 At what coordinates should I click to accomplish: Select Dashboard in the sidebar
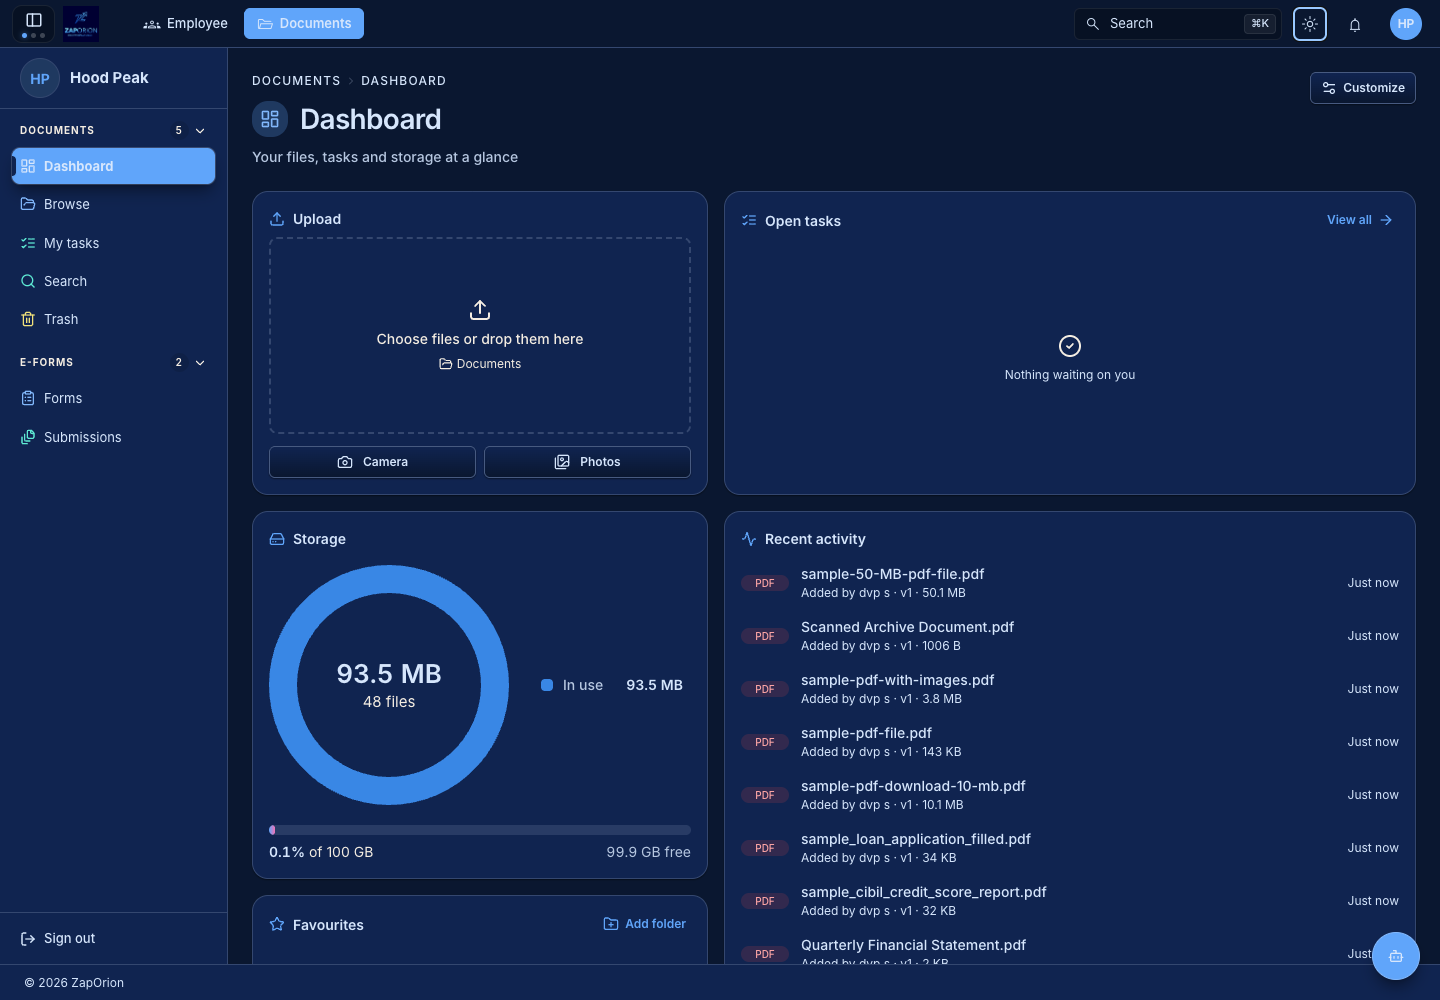(113, 166)
